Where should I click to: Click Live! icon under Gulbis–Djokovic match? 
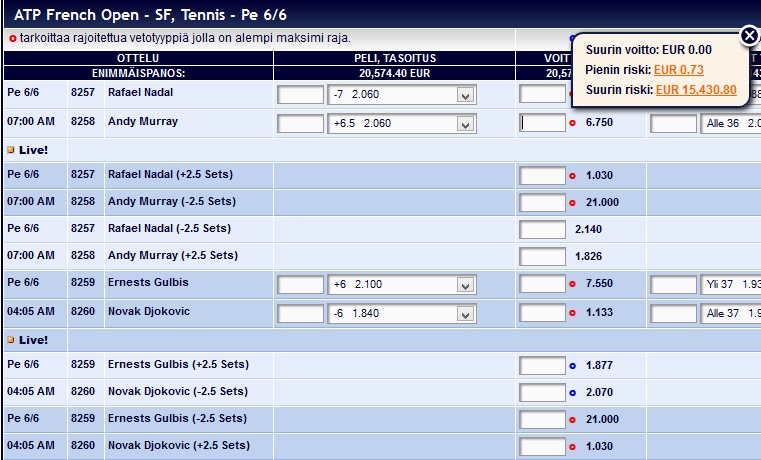point(11,340)
